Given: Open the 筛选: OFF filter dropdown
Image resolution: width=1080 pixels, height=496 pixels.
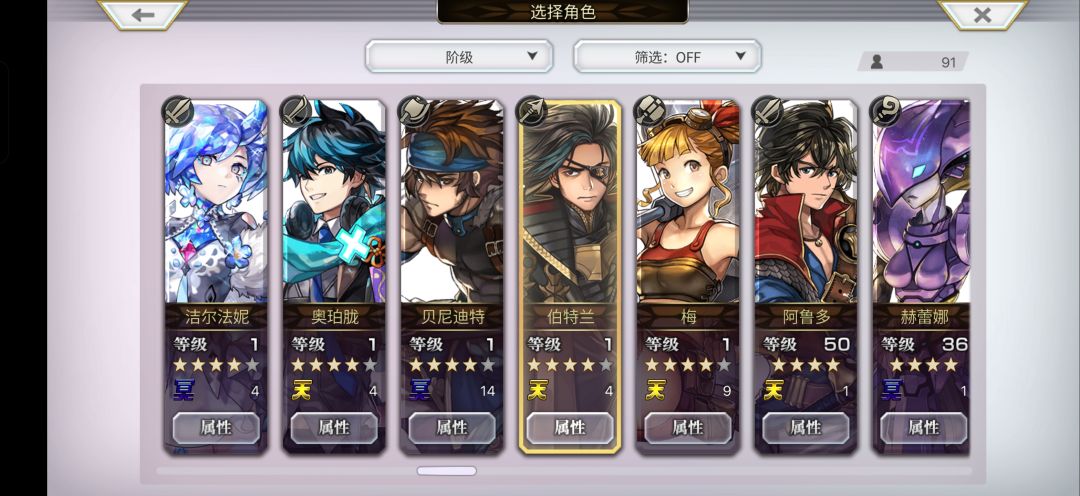Looking at the screenshot, I should [667, 56].
